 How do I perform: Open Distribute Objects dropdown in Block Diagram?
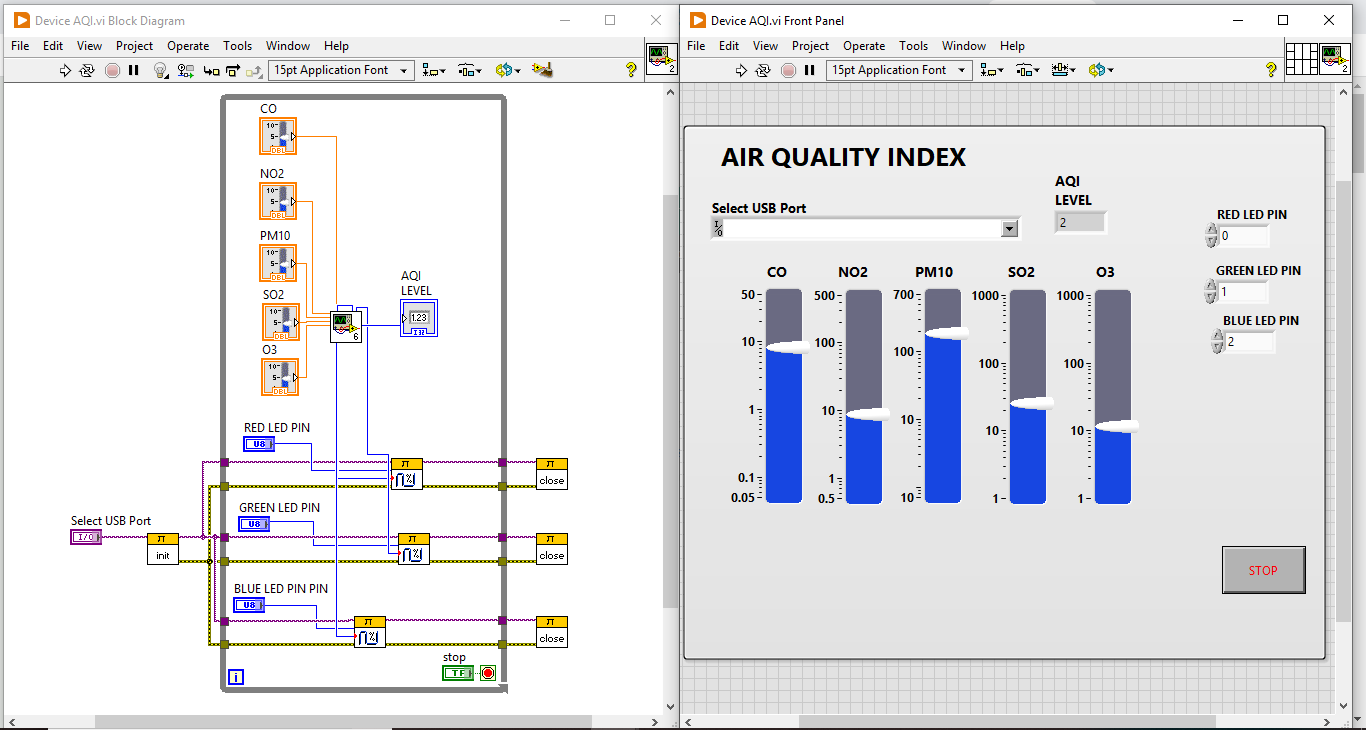pyautogui.click(x=470, y=70)
